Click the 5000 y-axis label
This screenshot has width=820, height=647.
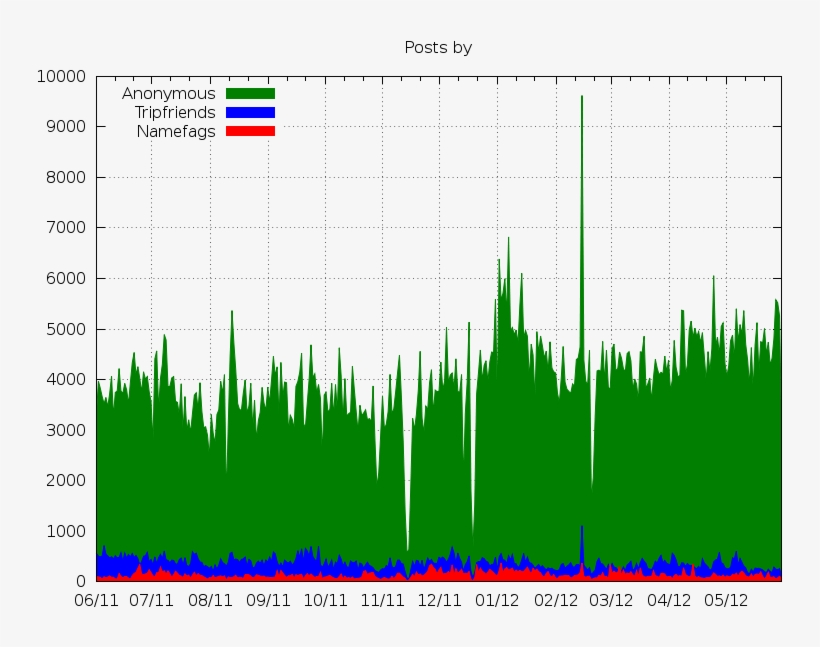click(x=66, y=329)
